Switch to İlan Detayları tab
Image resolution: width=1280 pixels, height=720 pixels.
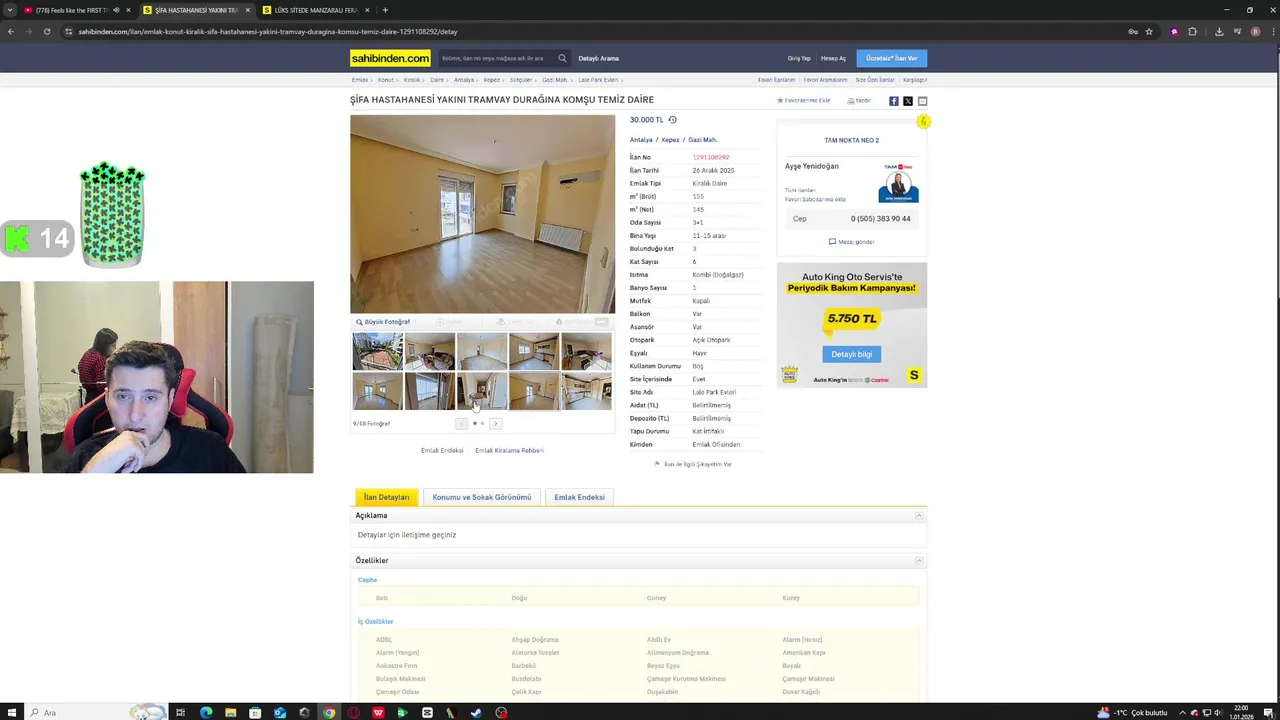pos(386,497)
